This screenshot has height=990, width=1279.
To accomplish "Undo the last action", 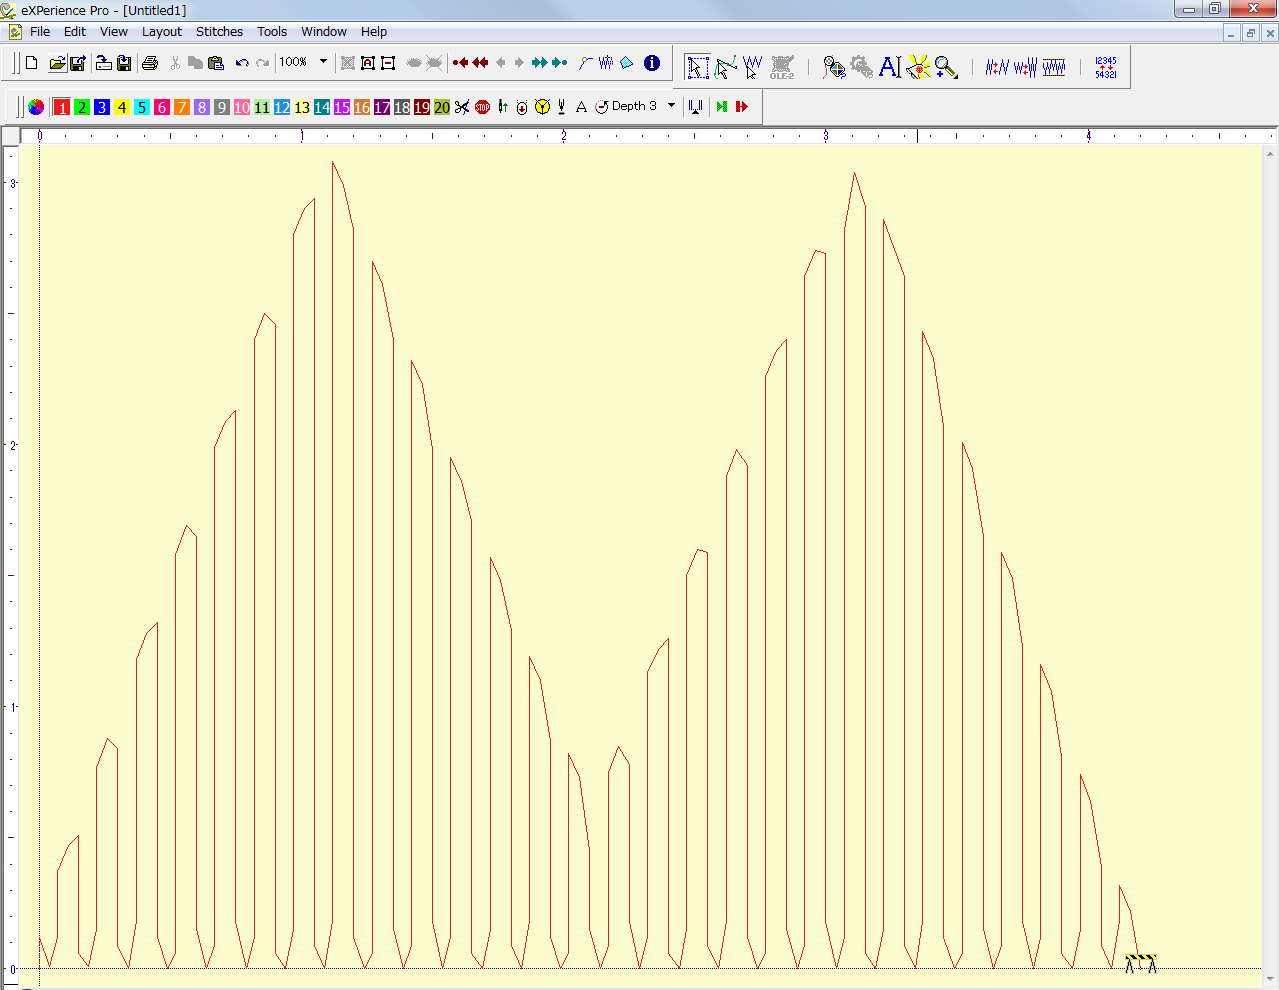I will tap(242, 63).
